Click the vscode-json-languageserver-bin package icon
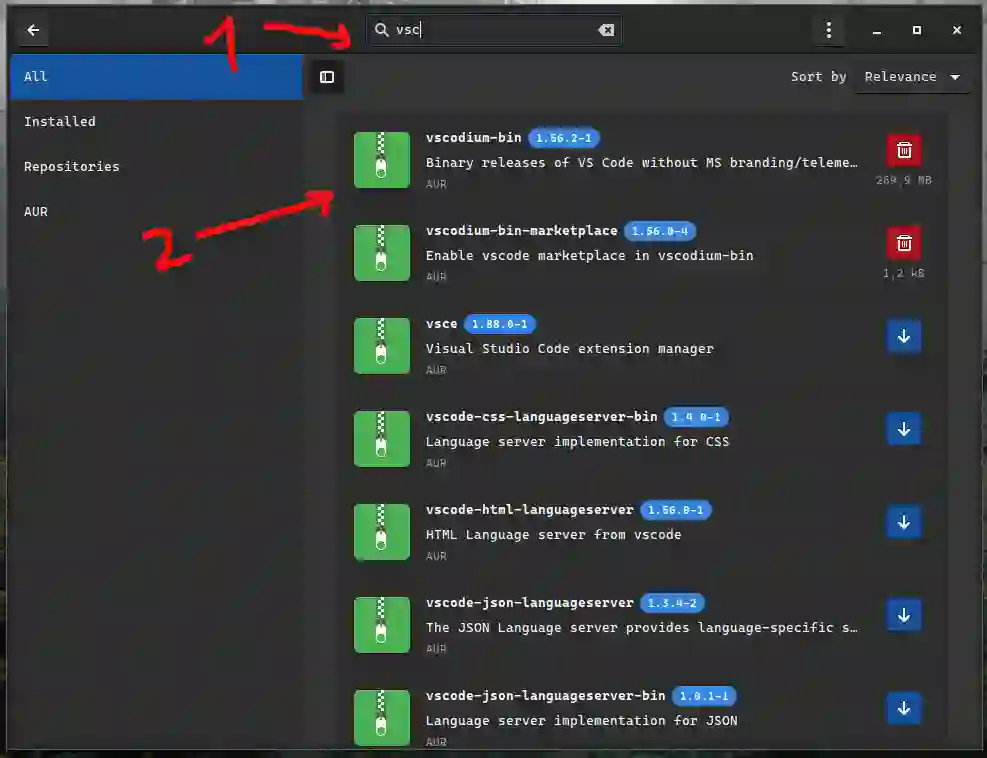The height and width of the screenshot is (758, 987). [381, 718]
